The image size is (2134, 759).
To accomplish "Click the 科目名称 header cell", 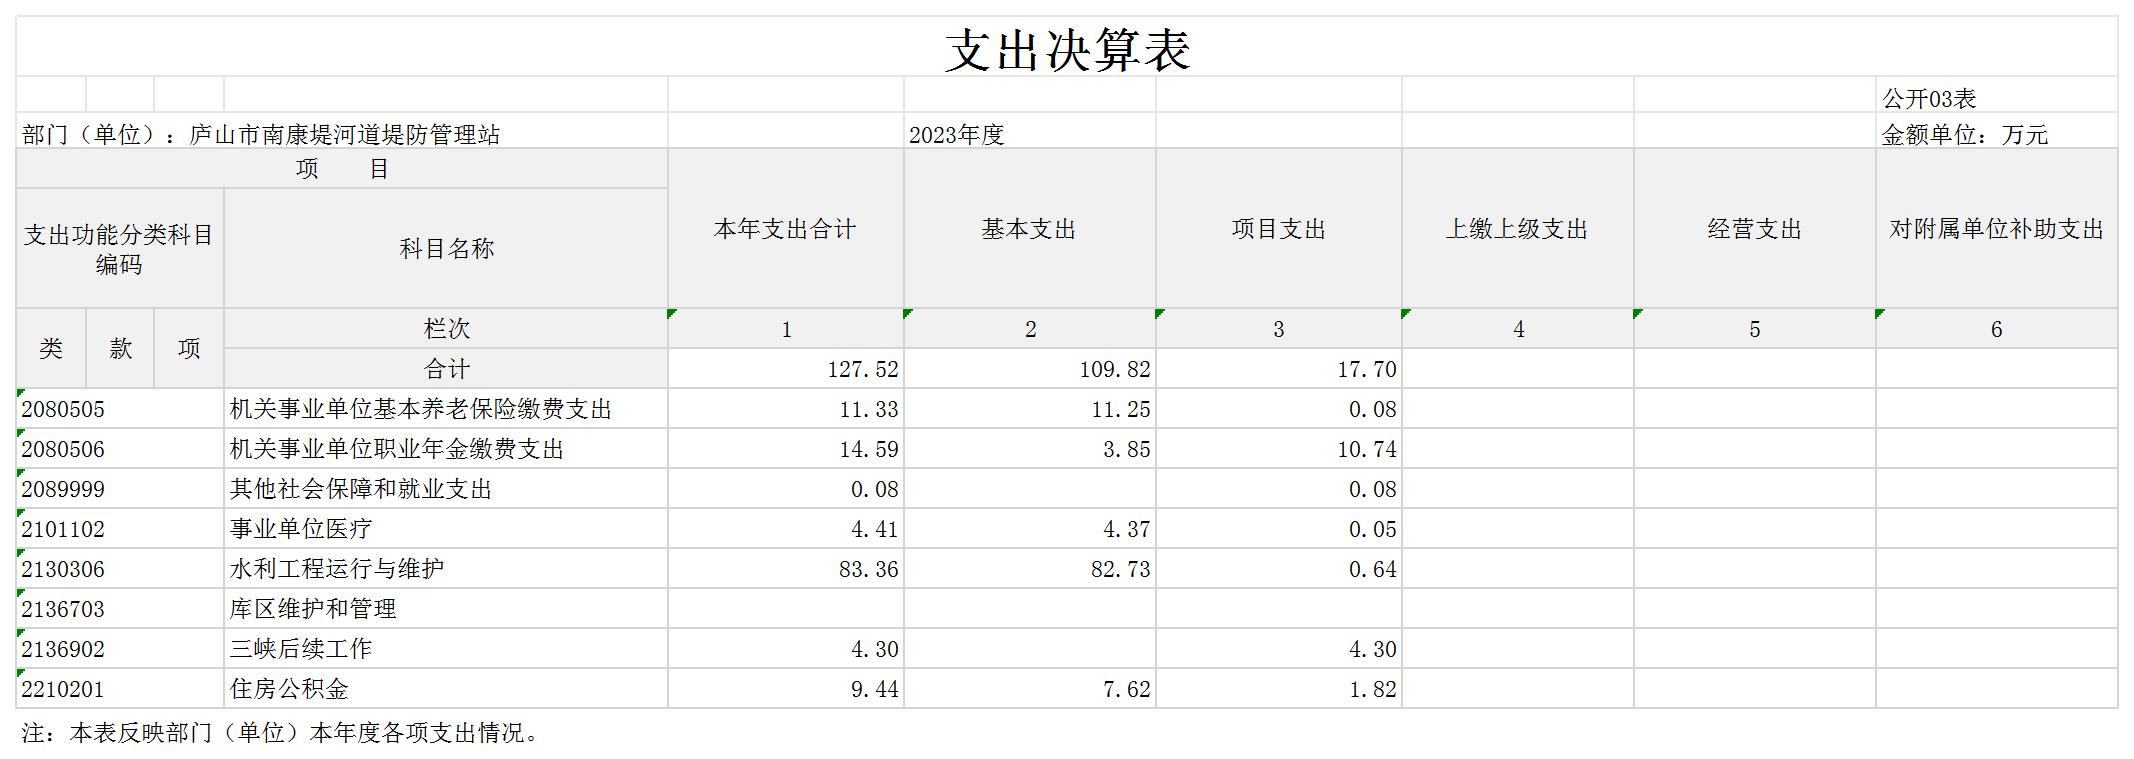I will pyautogui.click(x=446, y=249).
